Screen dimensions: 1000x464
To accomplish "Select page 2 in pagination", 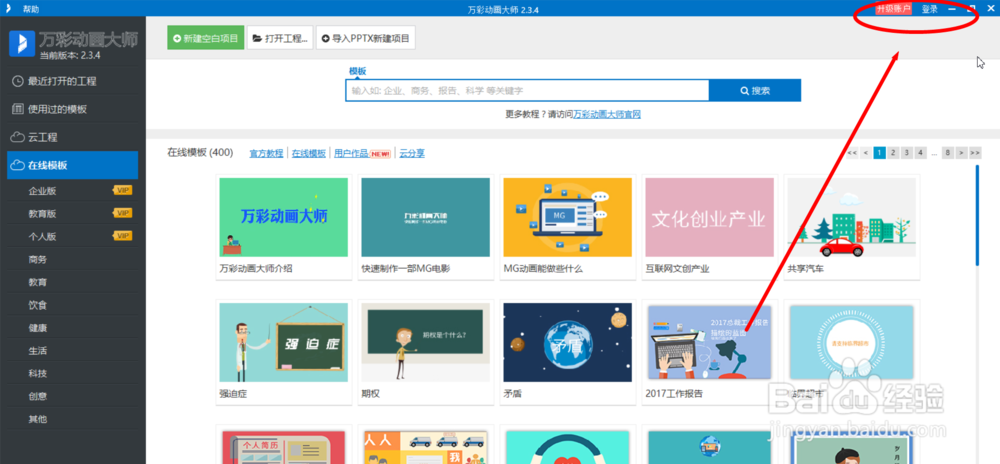I will (x=893, y=153).
